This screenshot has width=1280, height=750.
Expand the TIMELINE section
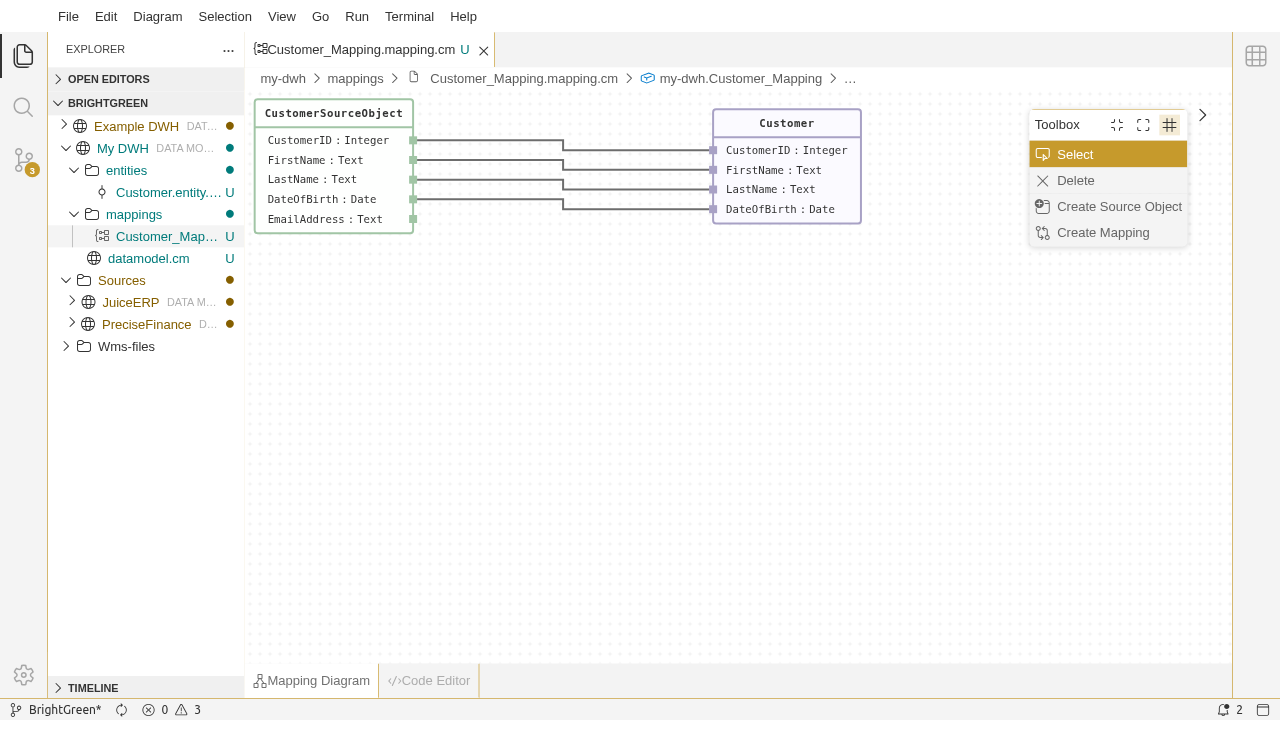click(x=58, y=688)
